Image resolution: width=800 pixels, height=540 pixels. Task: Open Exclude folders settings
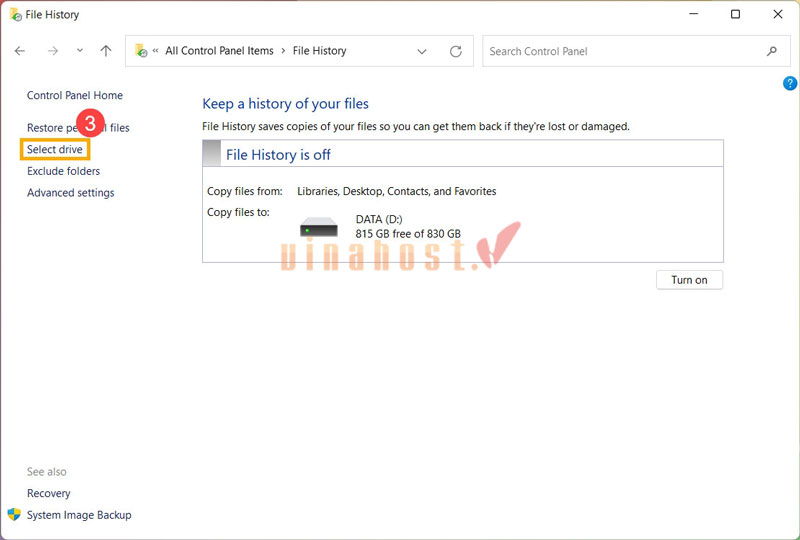pos(63,171)
